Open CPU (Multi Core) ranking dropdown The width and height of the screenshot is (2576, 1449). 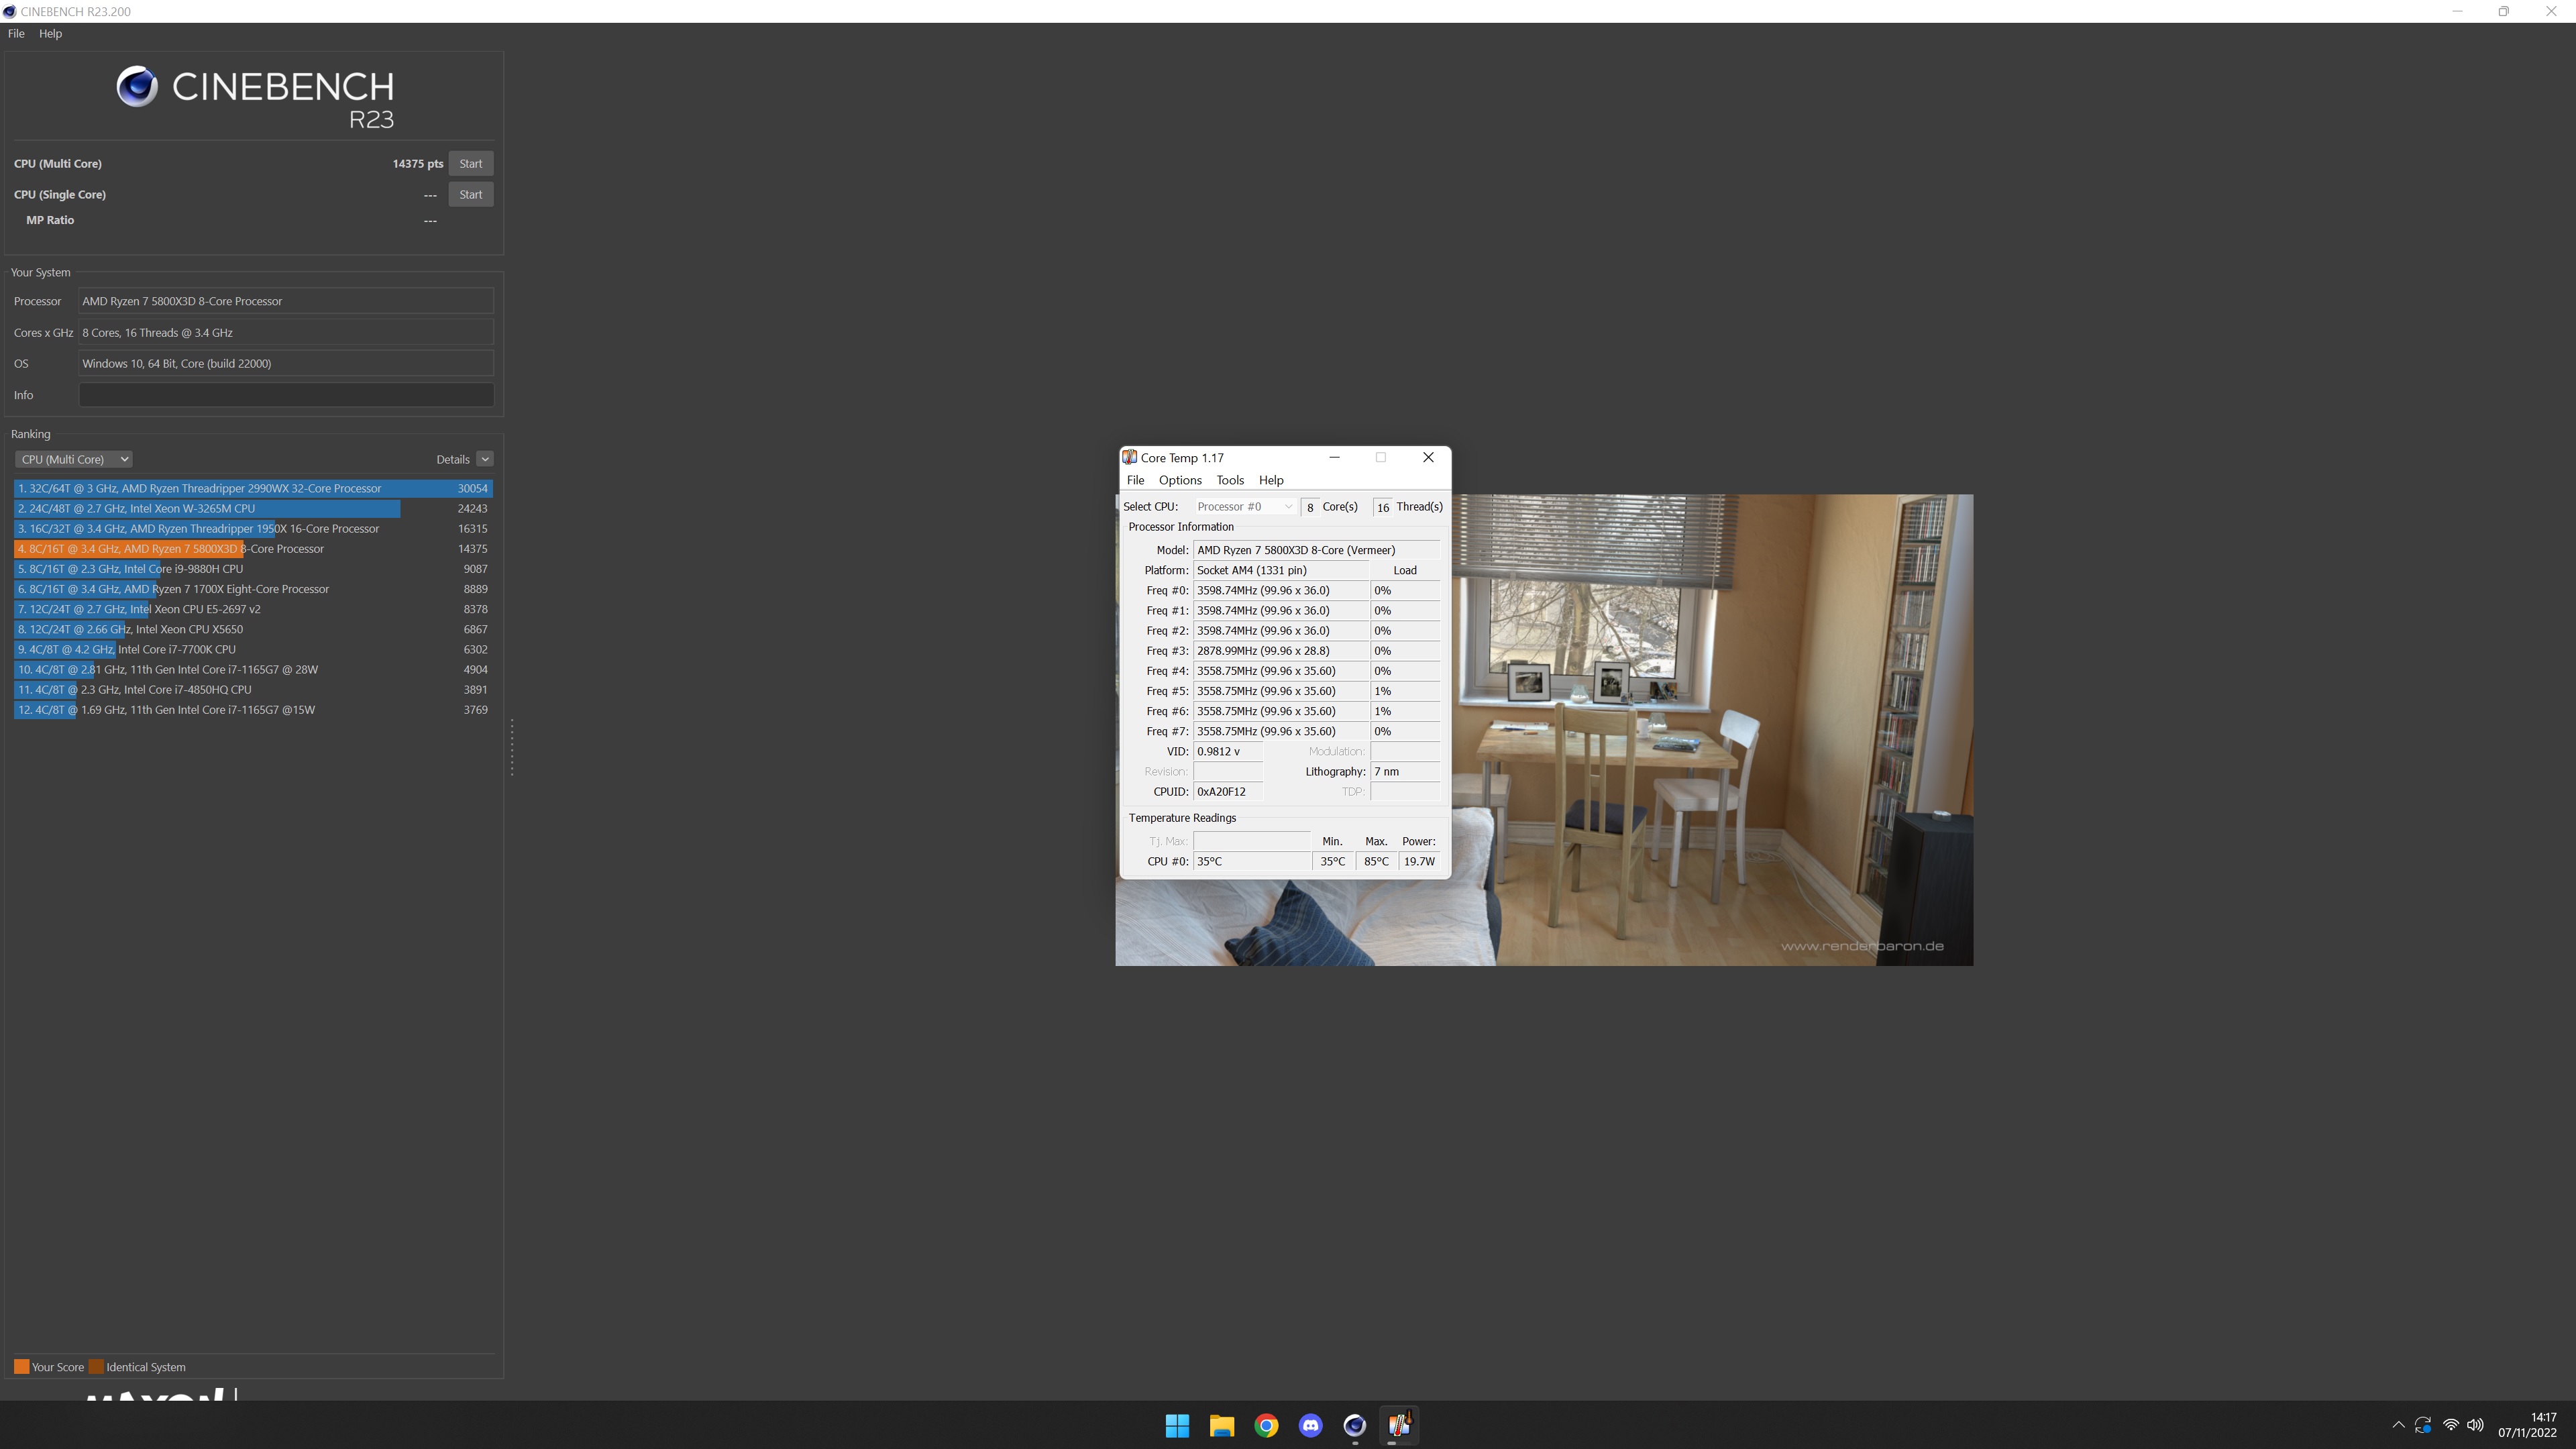pyautogui.click(x=73, y=459)
